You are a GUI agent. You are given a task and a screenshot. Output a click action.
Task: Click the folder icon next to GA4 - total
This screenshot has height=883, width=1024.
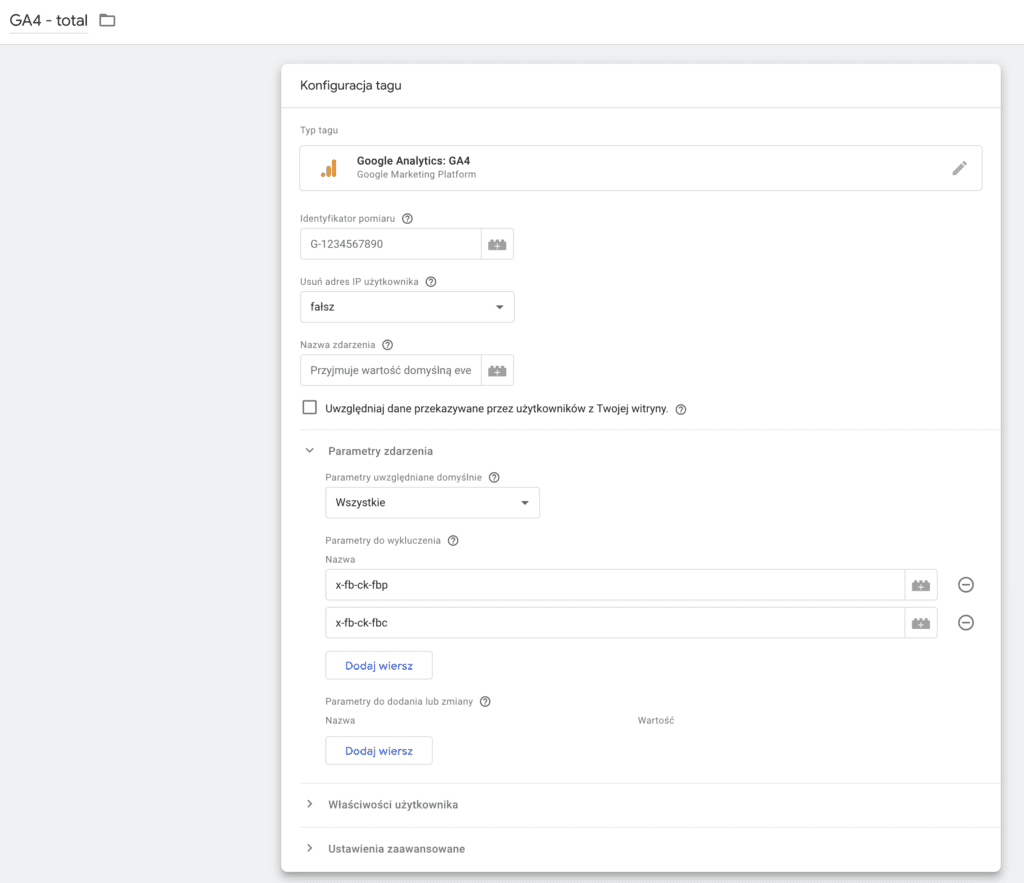(x=107, y=20)
